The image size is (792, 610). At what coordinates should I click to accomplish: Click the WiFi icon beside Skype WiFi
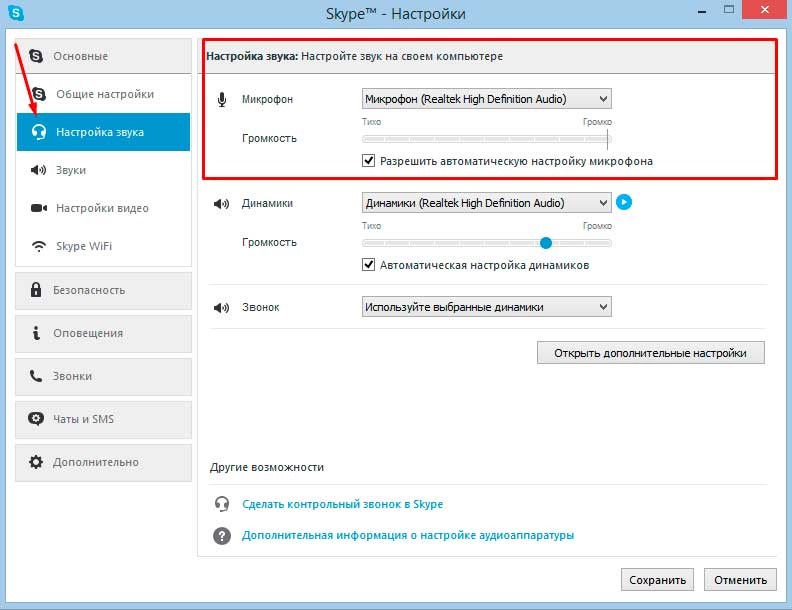click(x=39, y=246)
